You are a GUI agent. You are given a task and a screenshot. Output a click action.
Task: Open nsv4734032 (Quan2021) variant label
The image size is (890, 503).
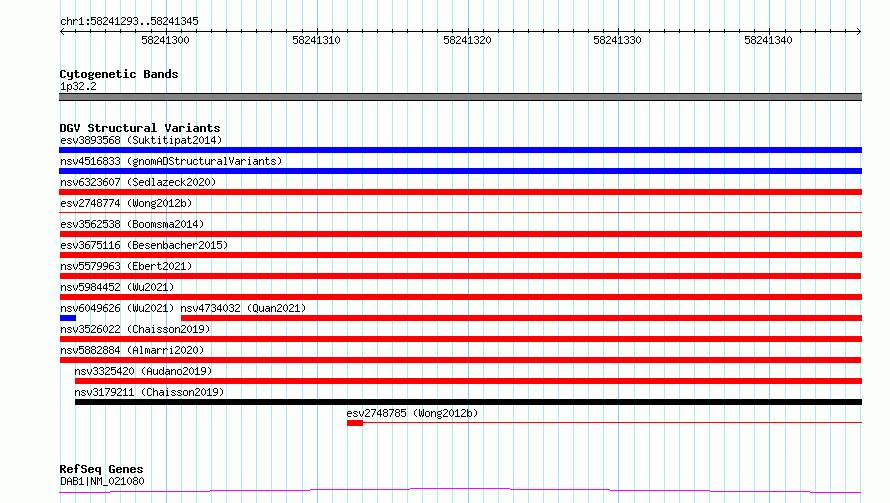click(x=243, y=308)
